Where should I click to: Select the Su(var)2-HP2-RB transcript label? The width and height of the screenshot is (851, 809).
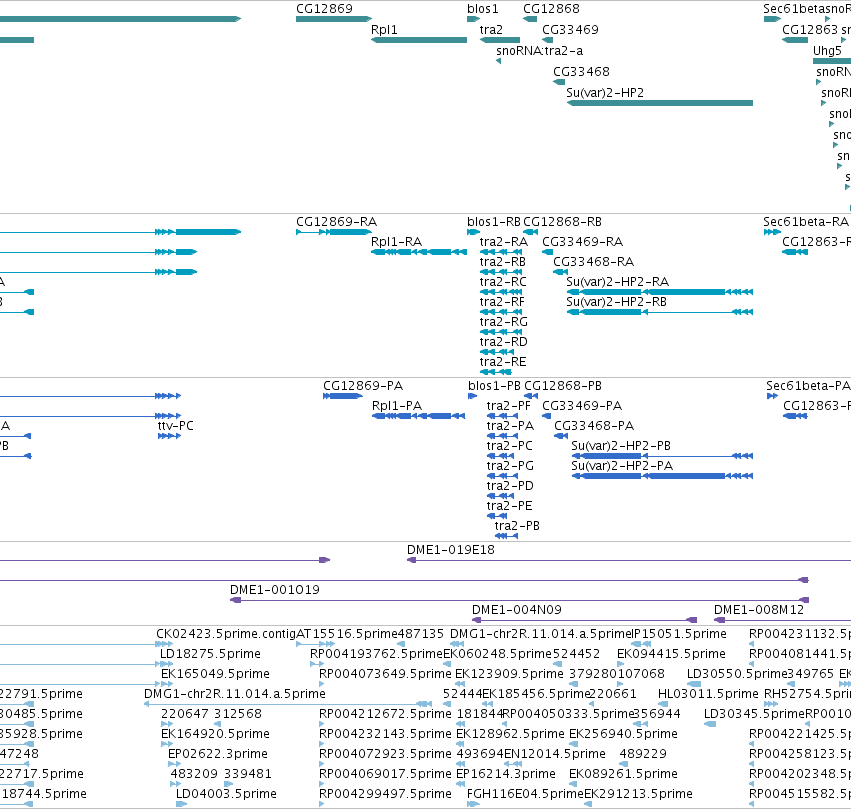pyautogui.click(x=617, y=302)
